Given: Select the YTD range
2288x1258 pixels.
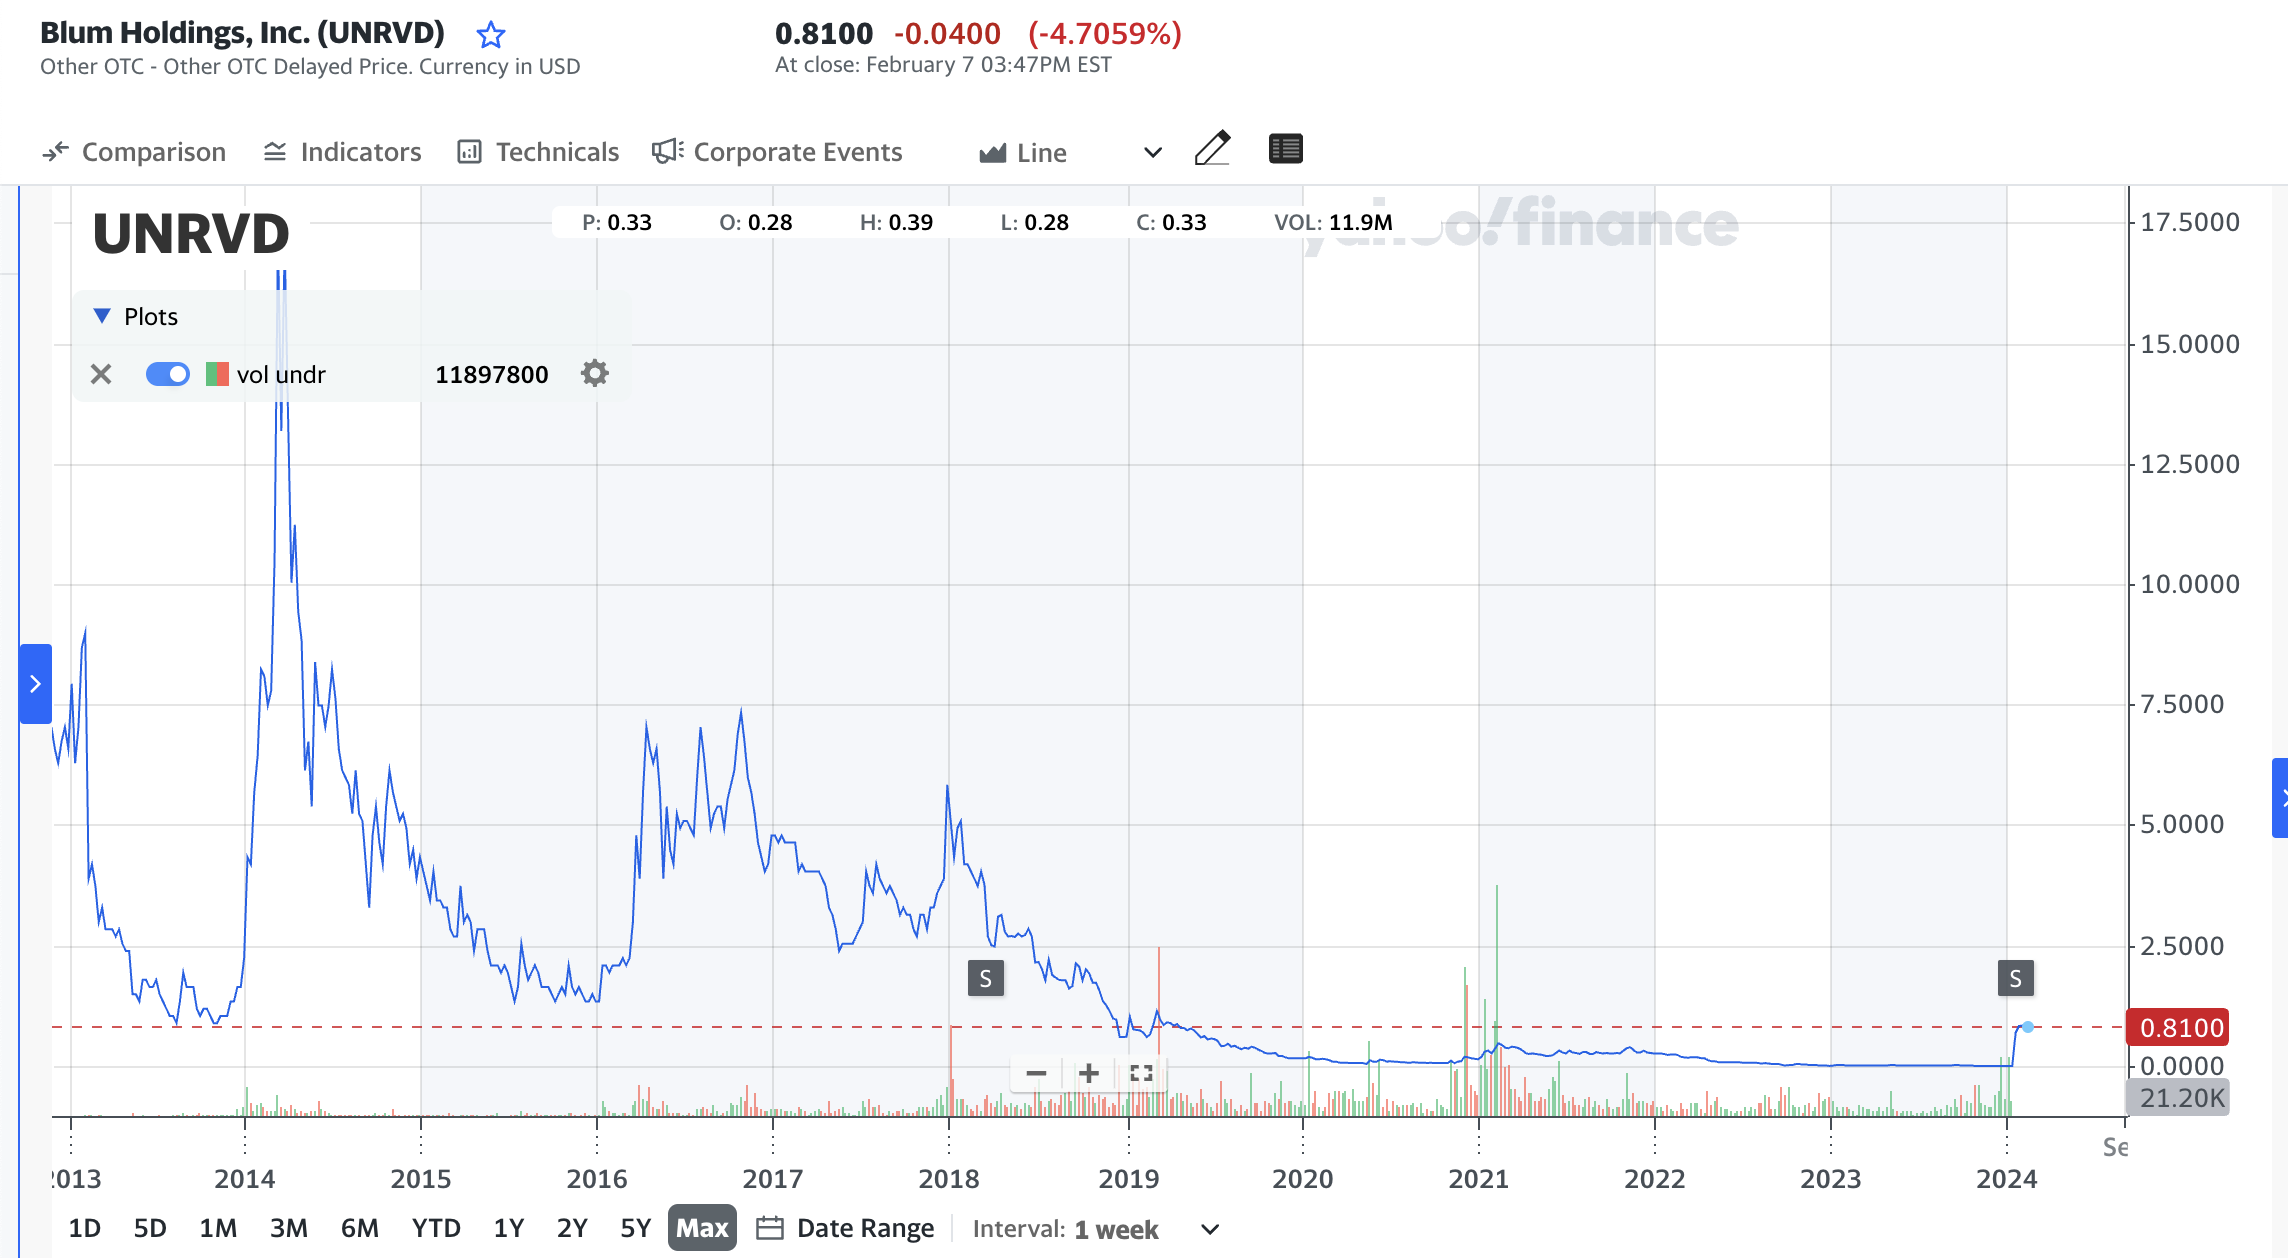Looking at the screenshot, I should pos(436,1228).
